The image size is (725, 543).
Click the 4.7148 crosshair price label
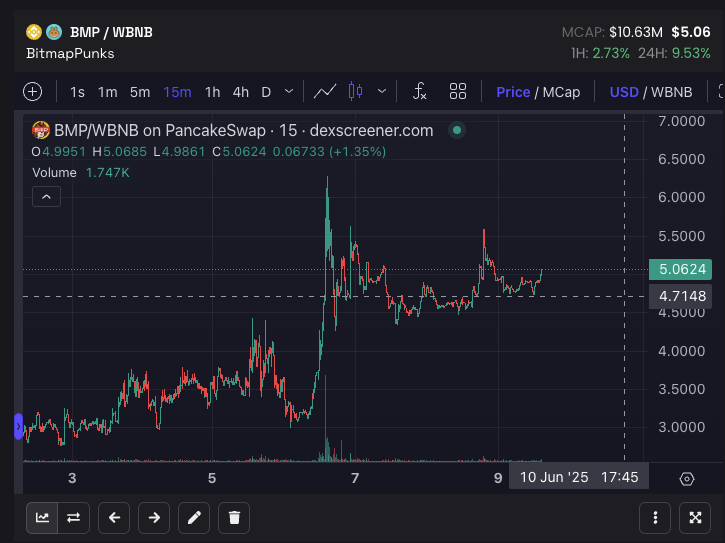click(680, 296)
